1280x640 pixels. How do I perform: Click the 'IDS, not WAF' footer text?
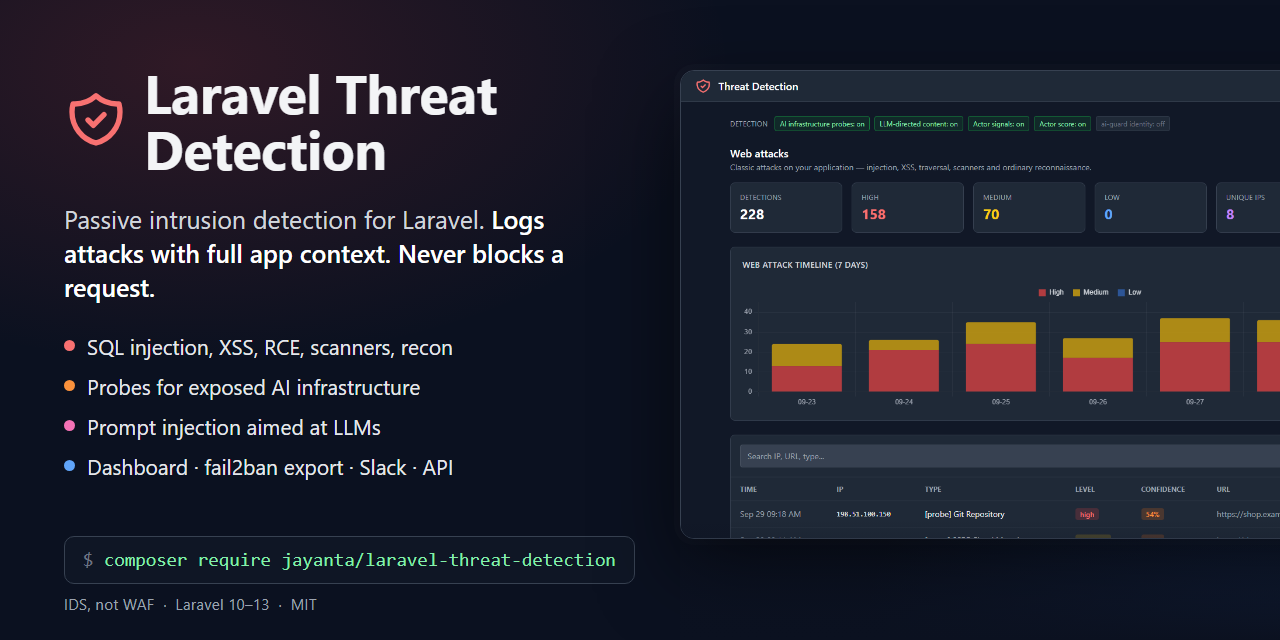[109, 605]
